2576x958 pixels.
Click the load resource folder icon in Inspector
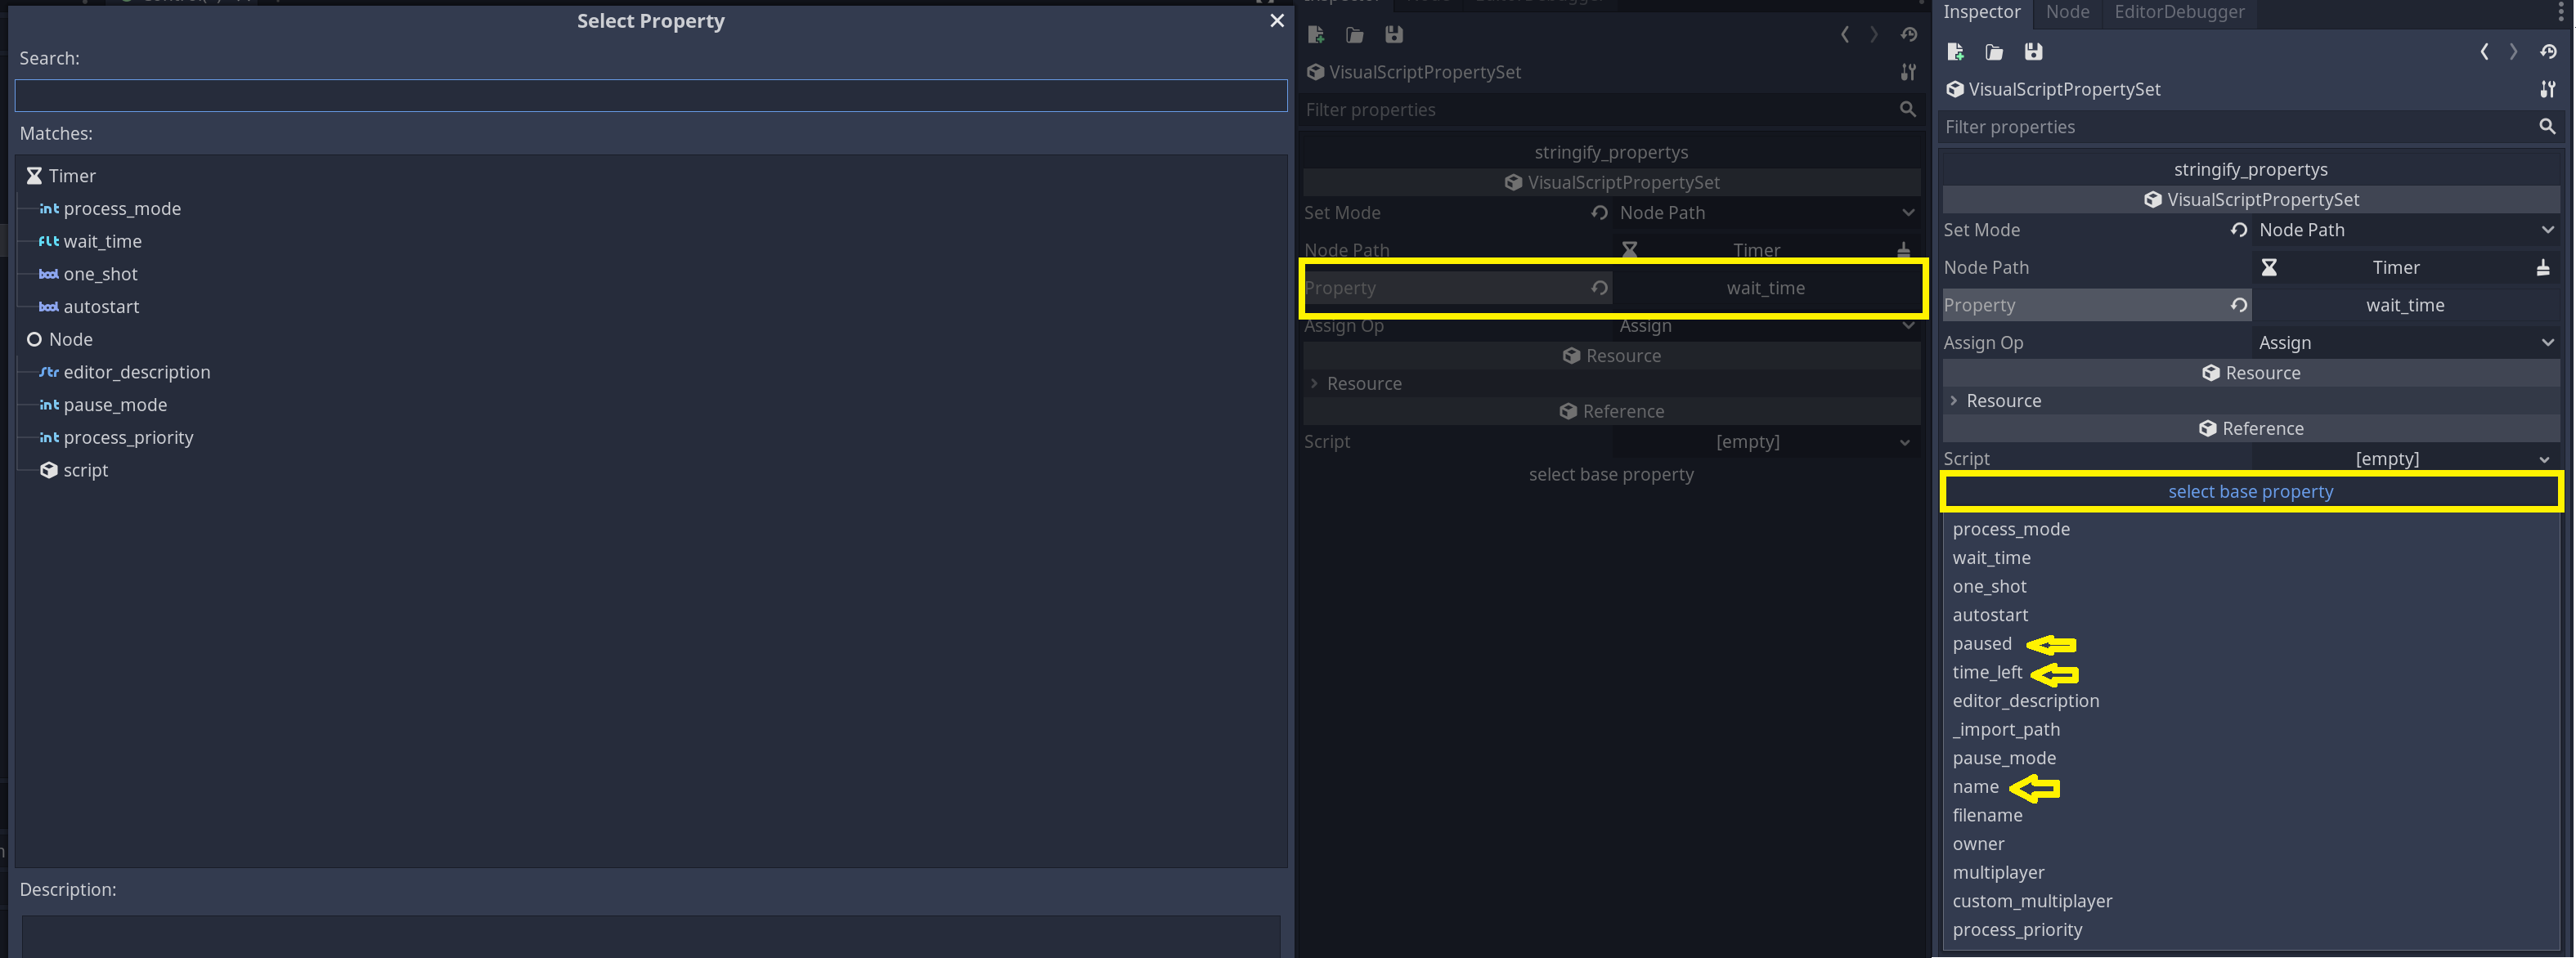pyautogui.click(x=1994, y=52)
